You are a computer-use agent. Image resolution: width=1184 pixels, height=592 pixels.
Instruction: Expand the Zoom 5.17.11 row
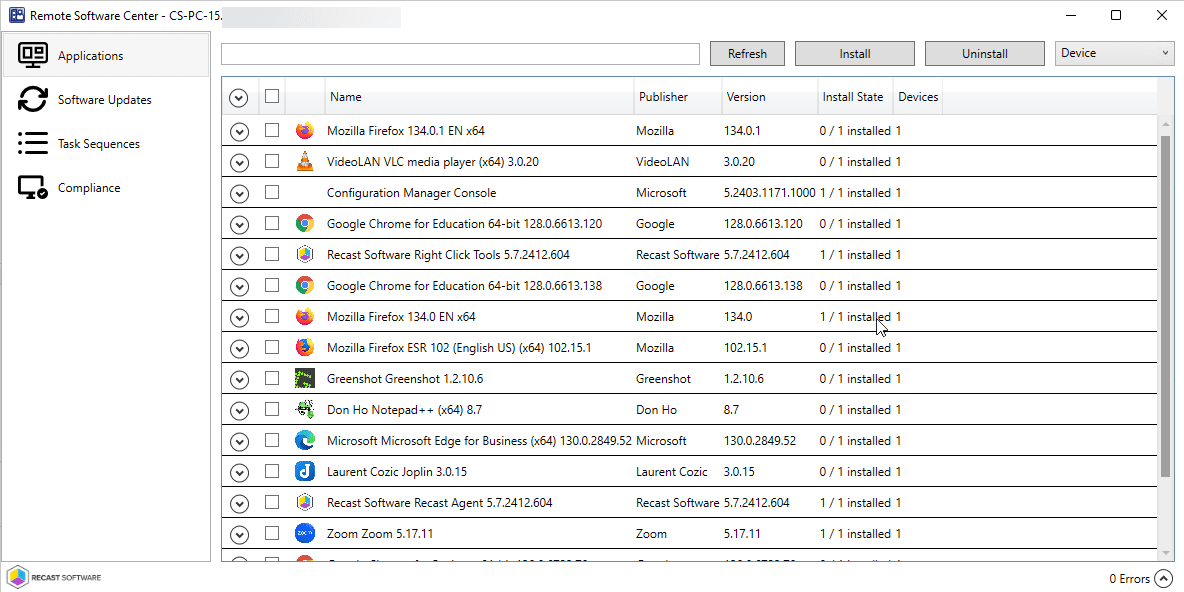click(x=239, y=534)
